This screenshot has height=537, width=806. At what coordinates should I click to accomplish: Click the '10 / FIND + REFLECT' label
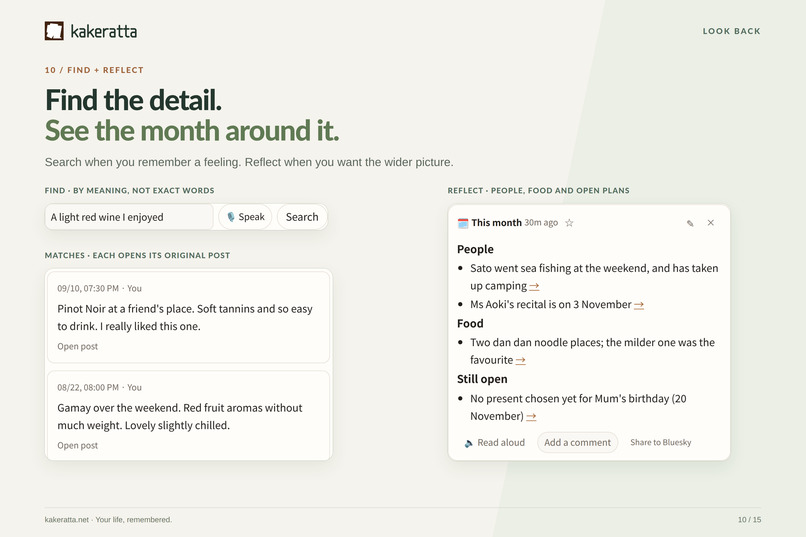pyautogui.click(x=94, y=70)
